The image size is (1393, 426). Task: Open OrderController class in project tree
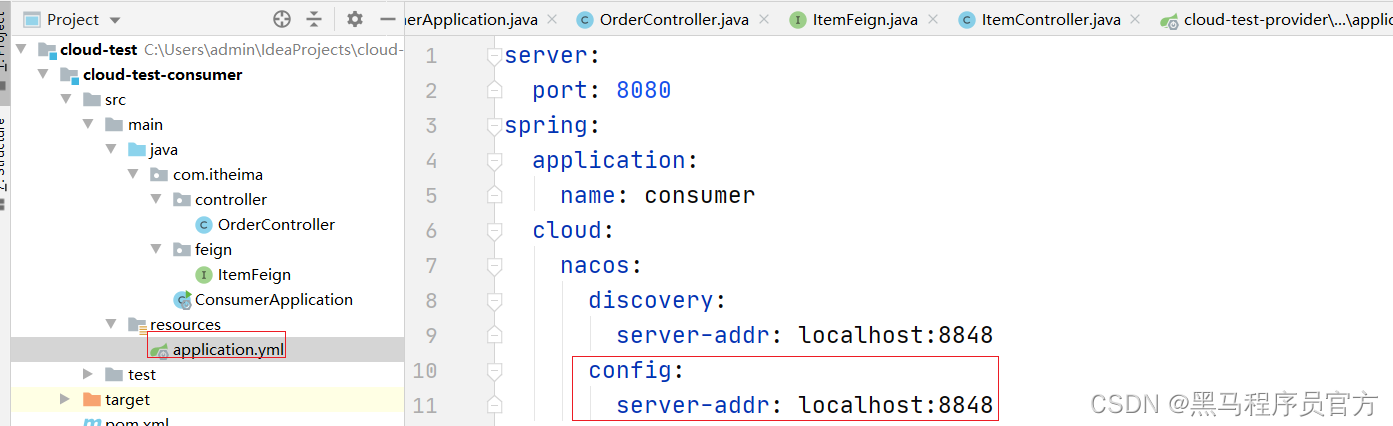pos(276,224)
